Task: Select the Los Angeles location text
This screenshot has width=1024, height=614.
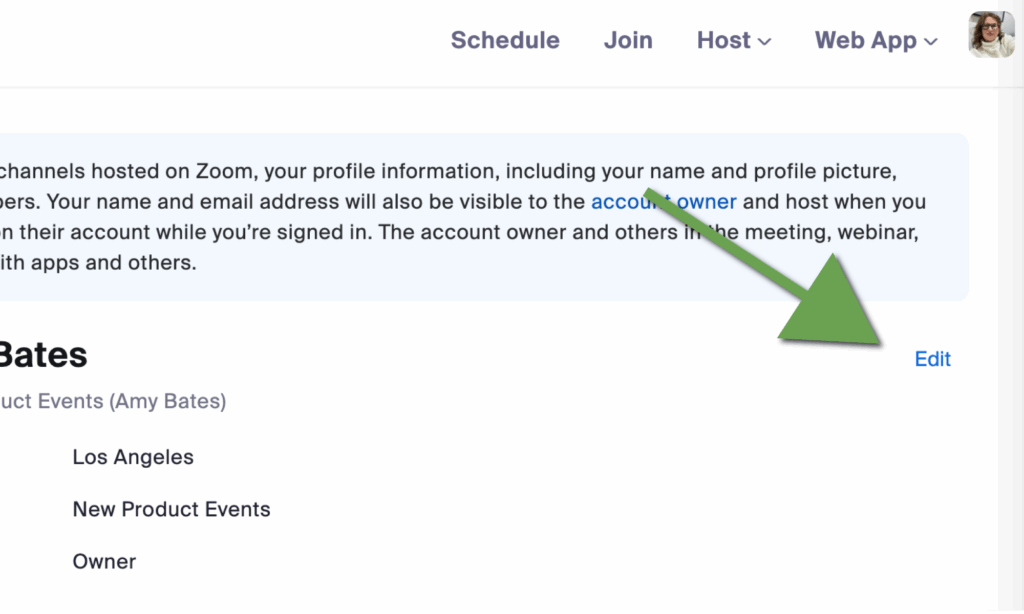Action: click(133, 457)
